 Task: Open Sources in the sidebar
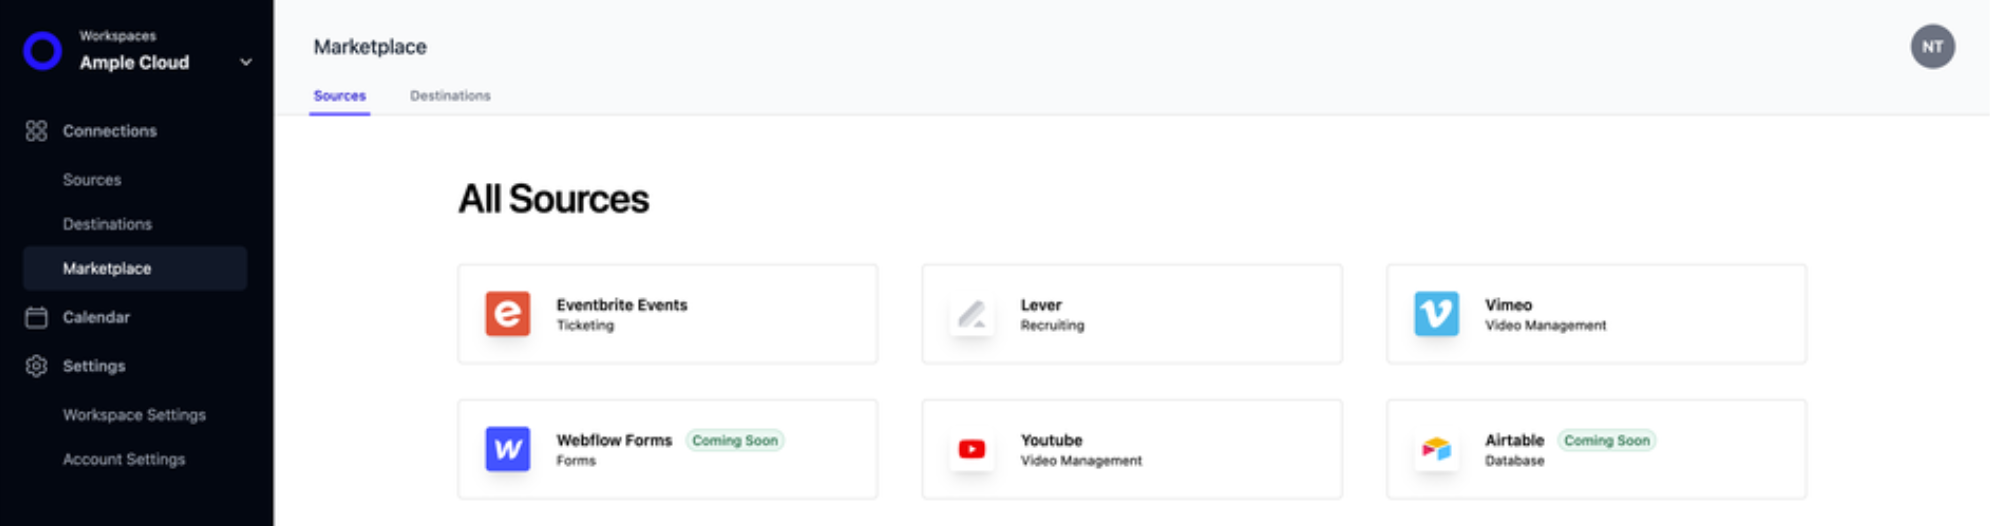(92, 180)
